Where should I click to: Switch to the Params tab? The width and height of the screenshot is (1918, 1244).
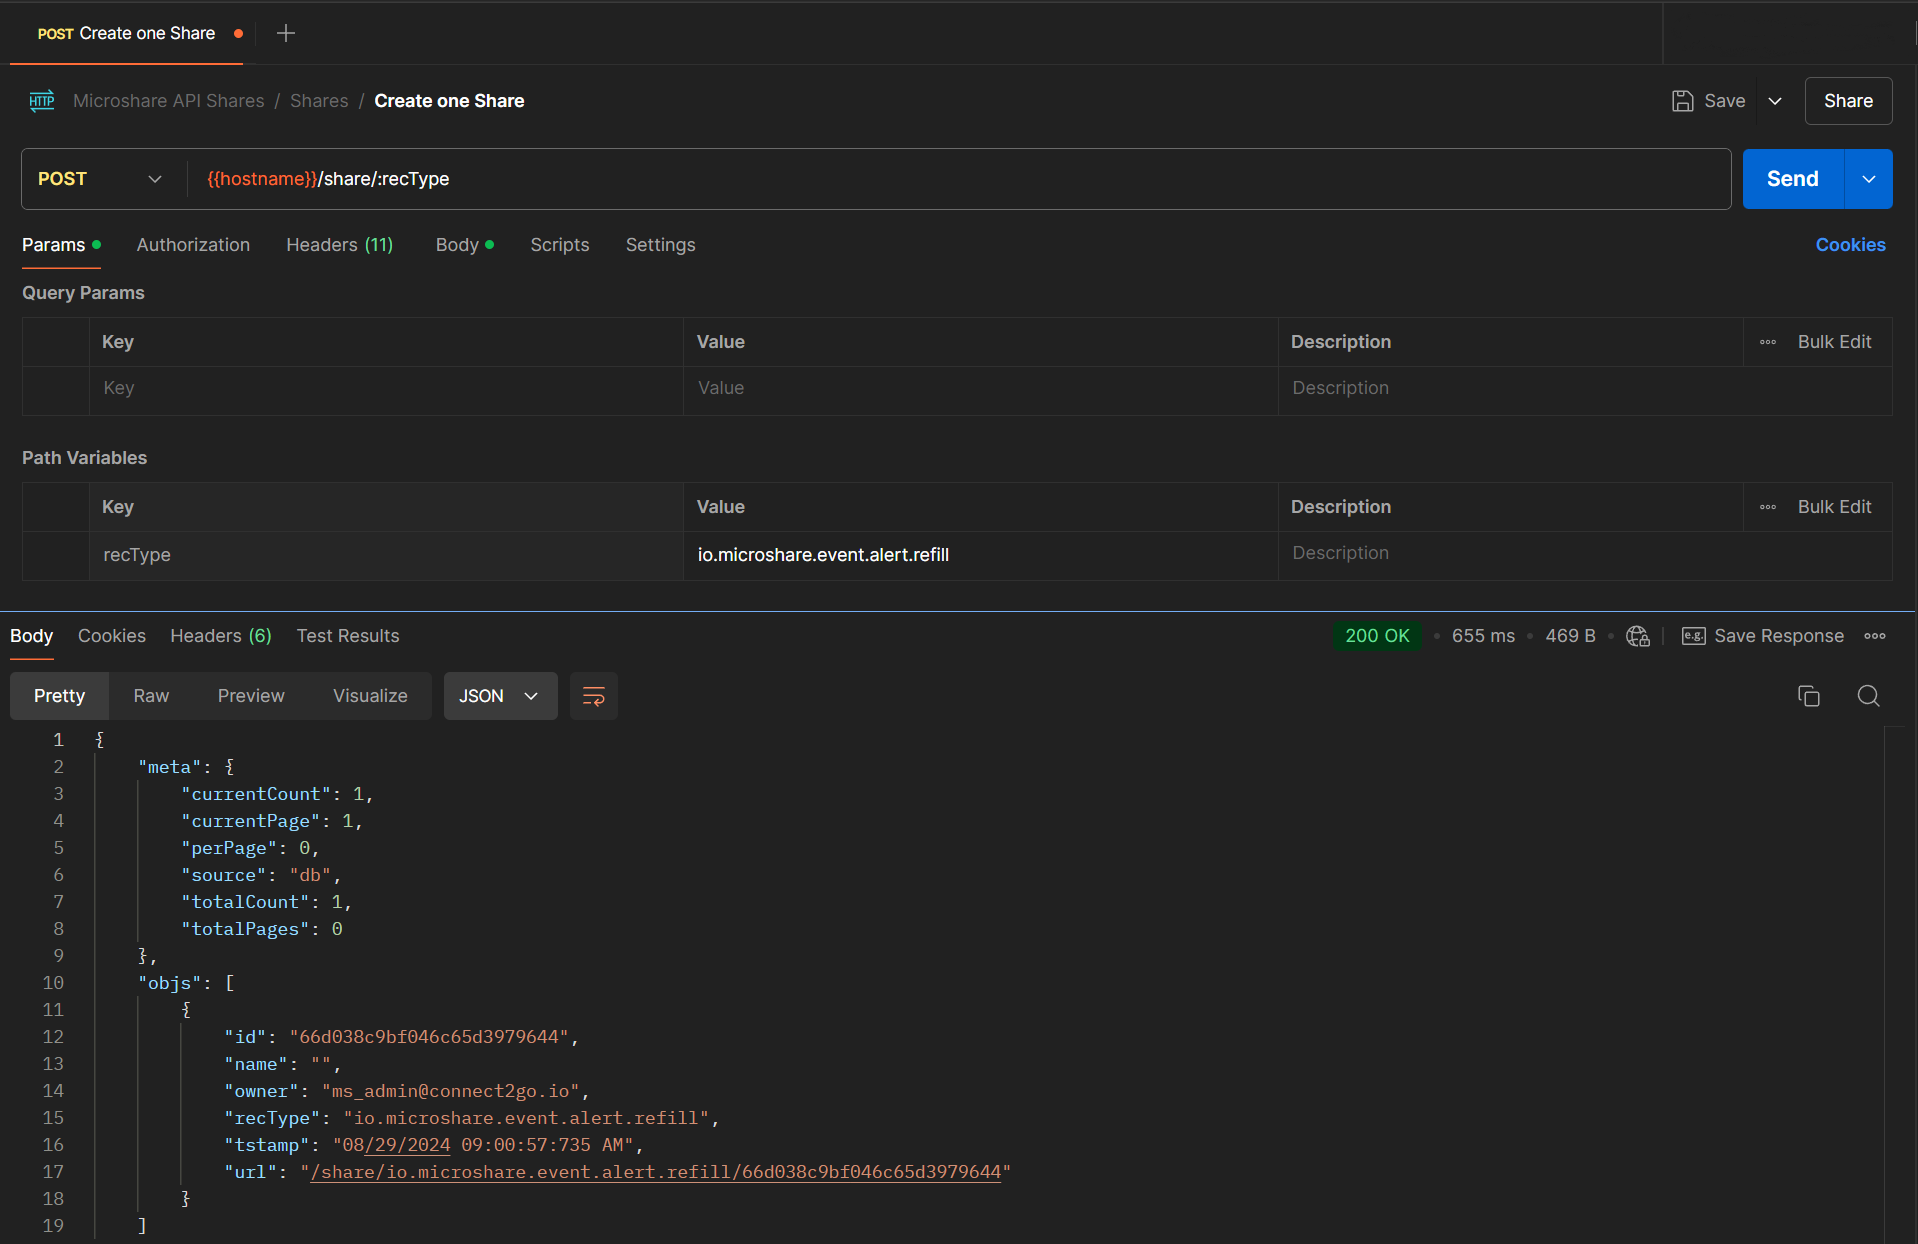click(x=61, y=245)
